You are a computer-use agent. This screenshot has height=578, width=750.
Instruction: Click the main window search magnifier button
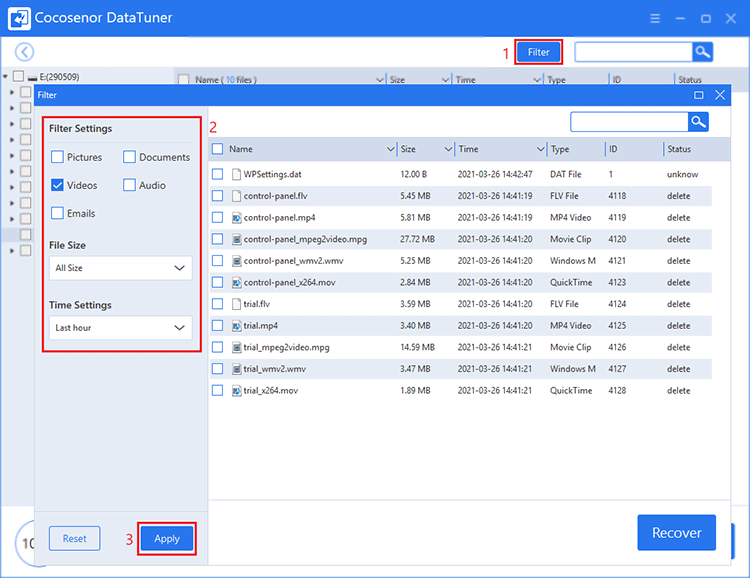702,52
